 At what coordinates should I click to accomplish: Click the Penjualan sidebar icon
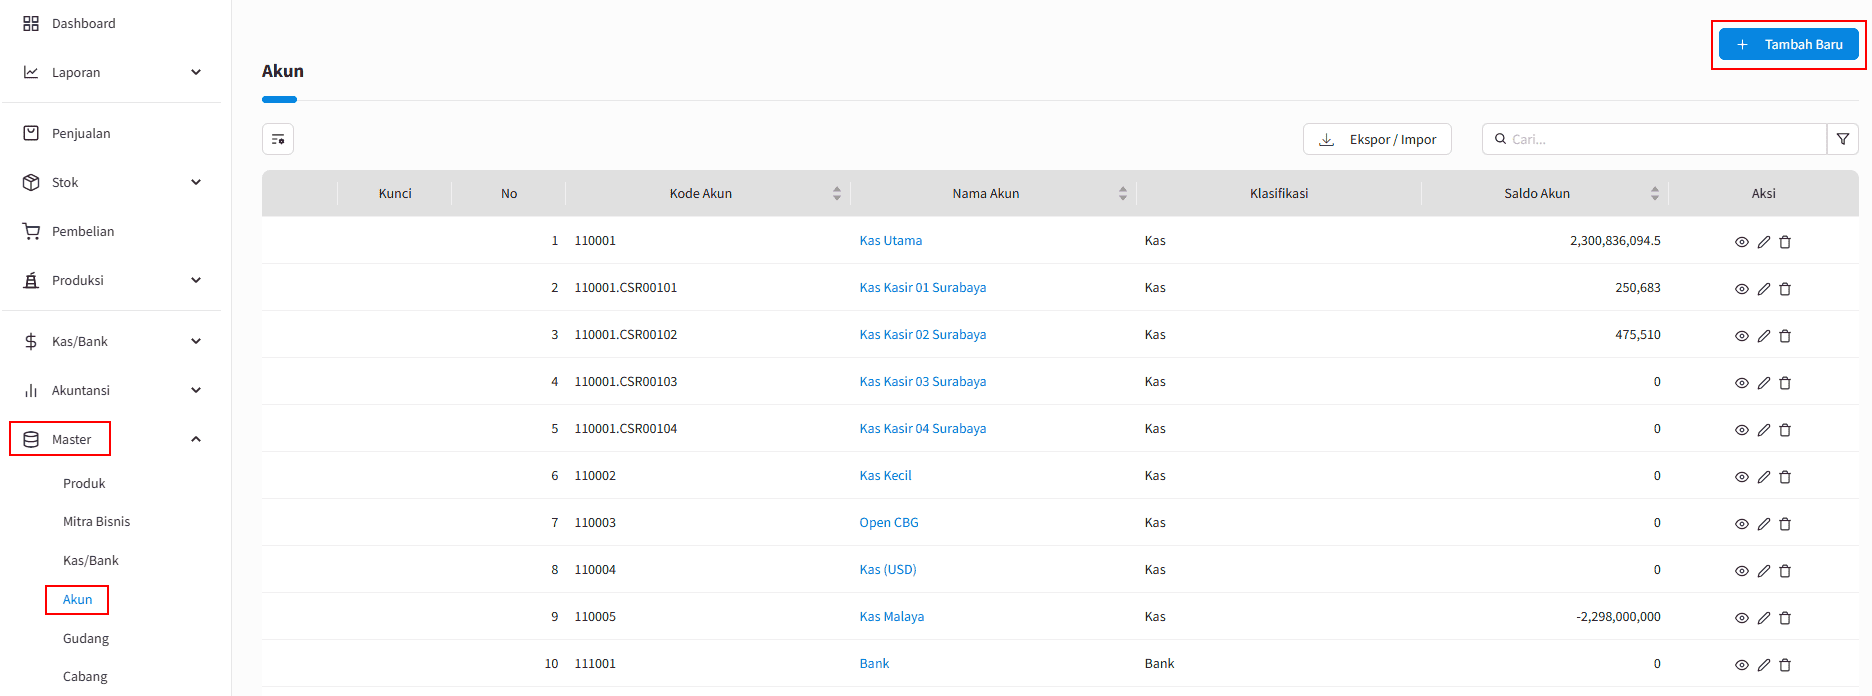click(x=31, y=133)
